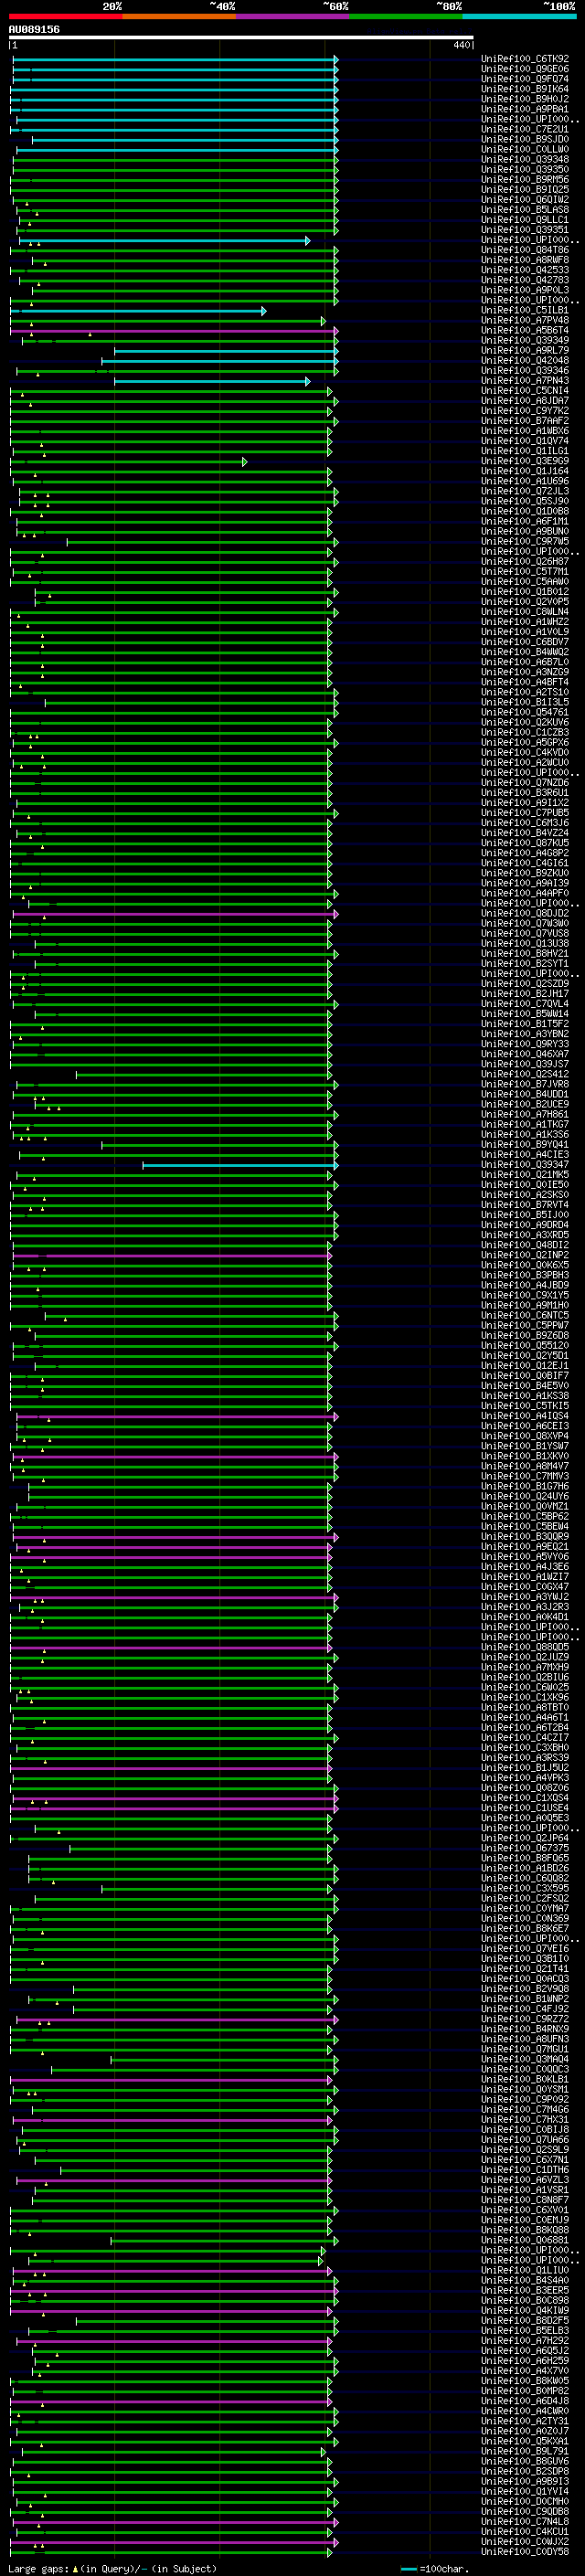This screenshot has height=2576, width=585.
Task: Open hit label UniRef100_Q8DJD2
Action: click(x=525, y=914)
